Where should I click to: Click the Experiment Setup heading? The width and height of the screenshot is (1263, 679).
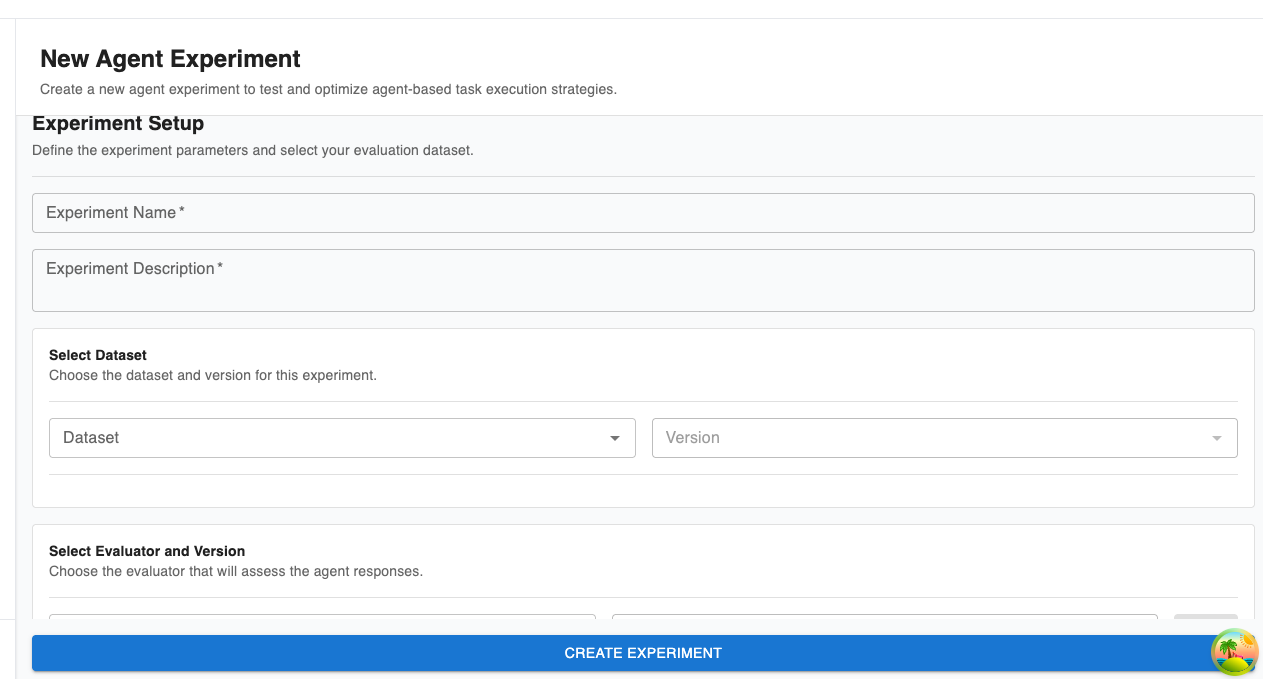click(x=118, y=124)
